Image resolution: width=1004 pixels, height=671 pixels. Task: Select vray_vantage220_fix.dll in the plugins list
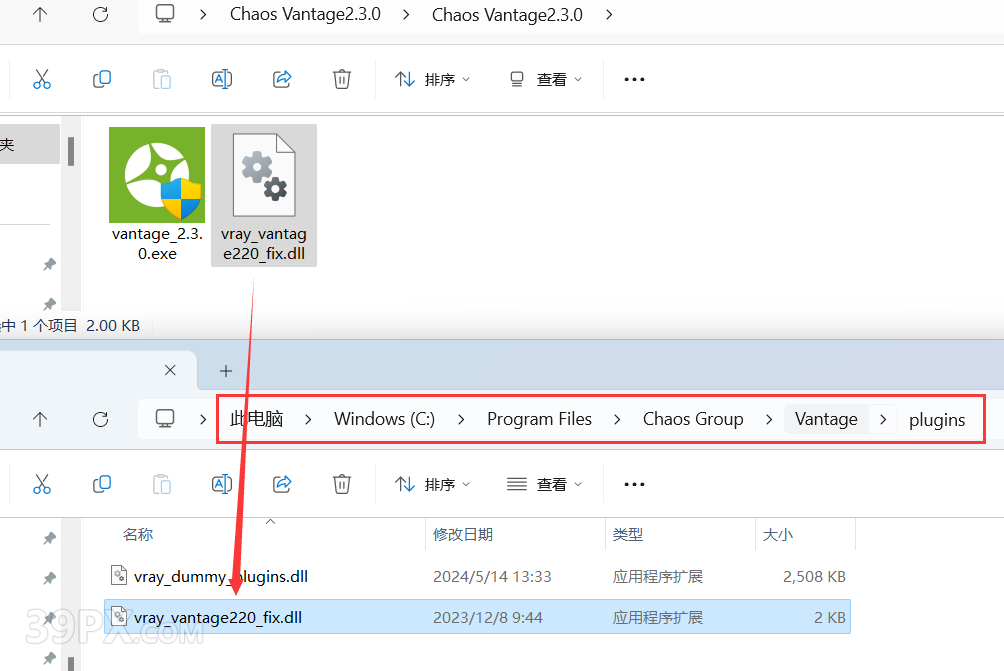click(478, 617)
